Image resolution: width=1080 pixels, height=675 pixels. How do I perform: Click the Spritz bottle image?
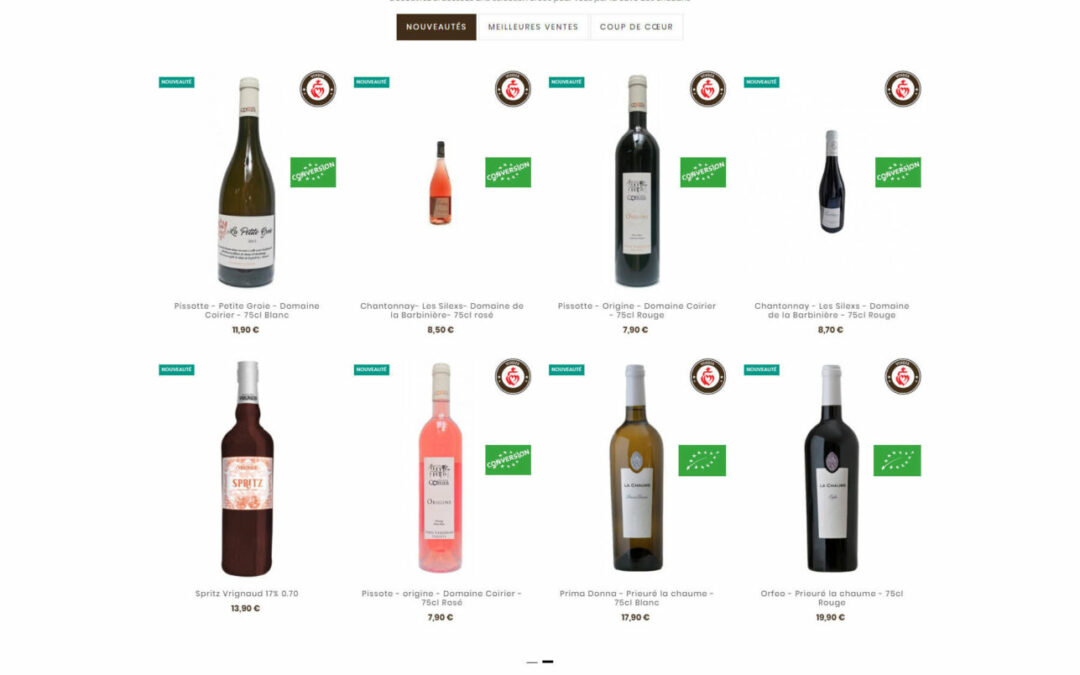coord(247,468)
